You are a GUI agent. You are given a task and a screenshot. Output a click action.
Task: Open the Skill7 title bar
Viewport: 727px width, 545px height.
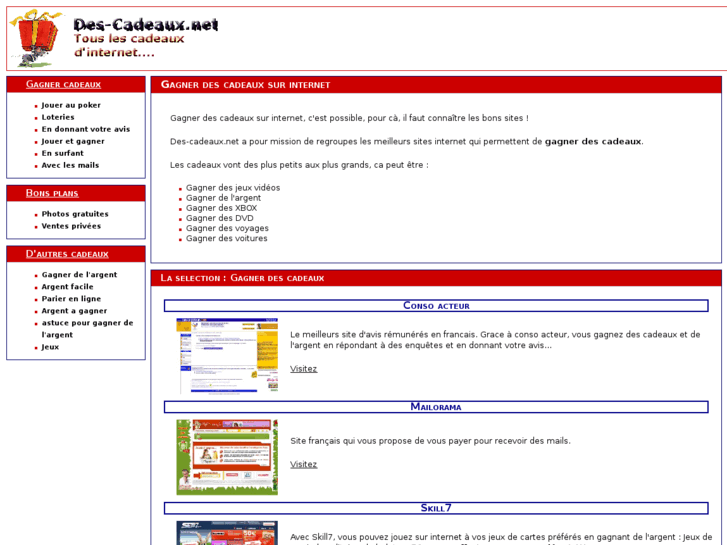(436, 508)
